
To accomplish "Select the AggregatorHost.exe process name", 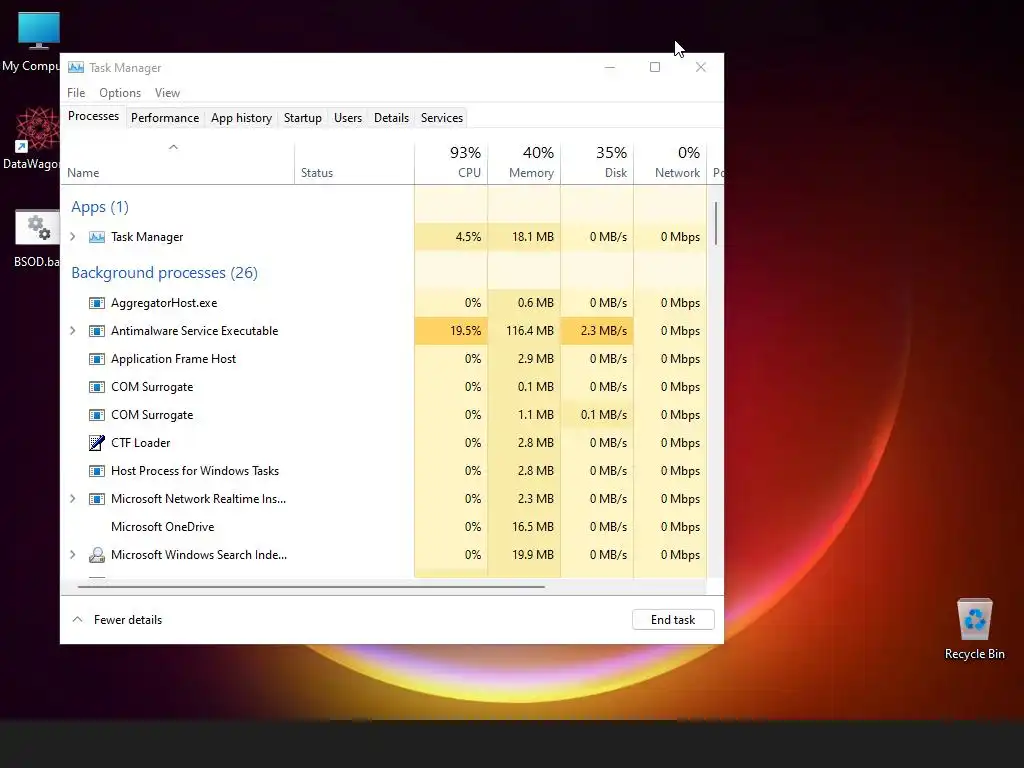I will [164, 303].
